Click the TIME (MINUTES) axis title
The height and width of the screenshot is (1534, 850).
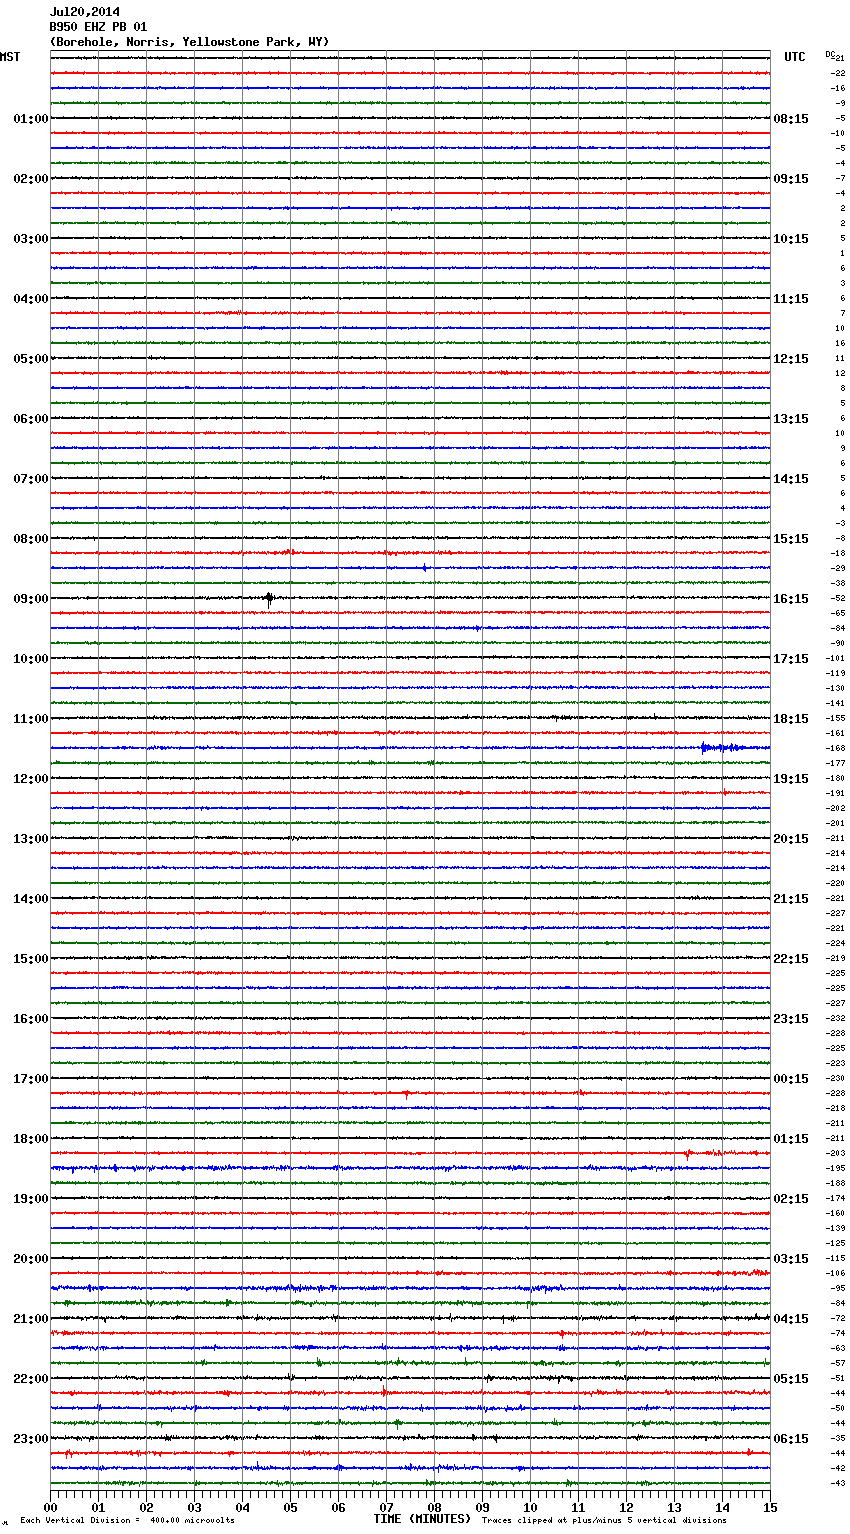(x=422, y=1519)
